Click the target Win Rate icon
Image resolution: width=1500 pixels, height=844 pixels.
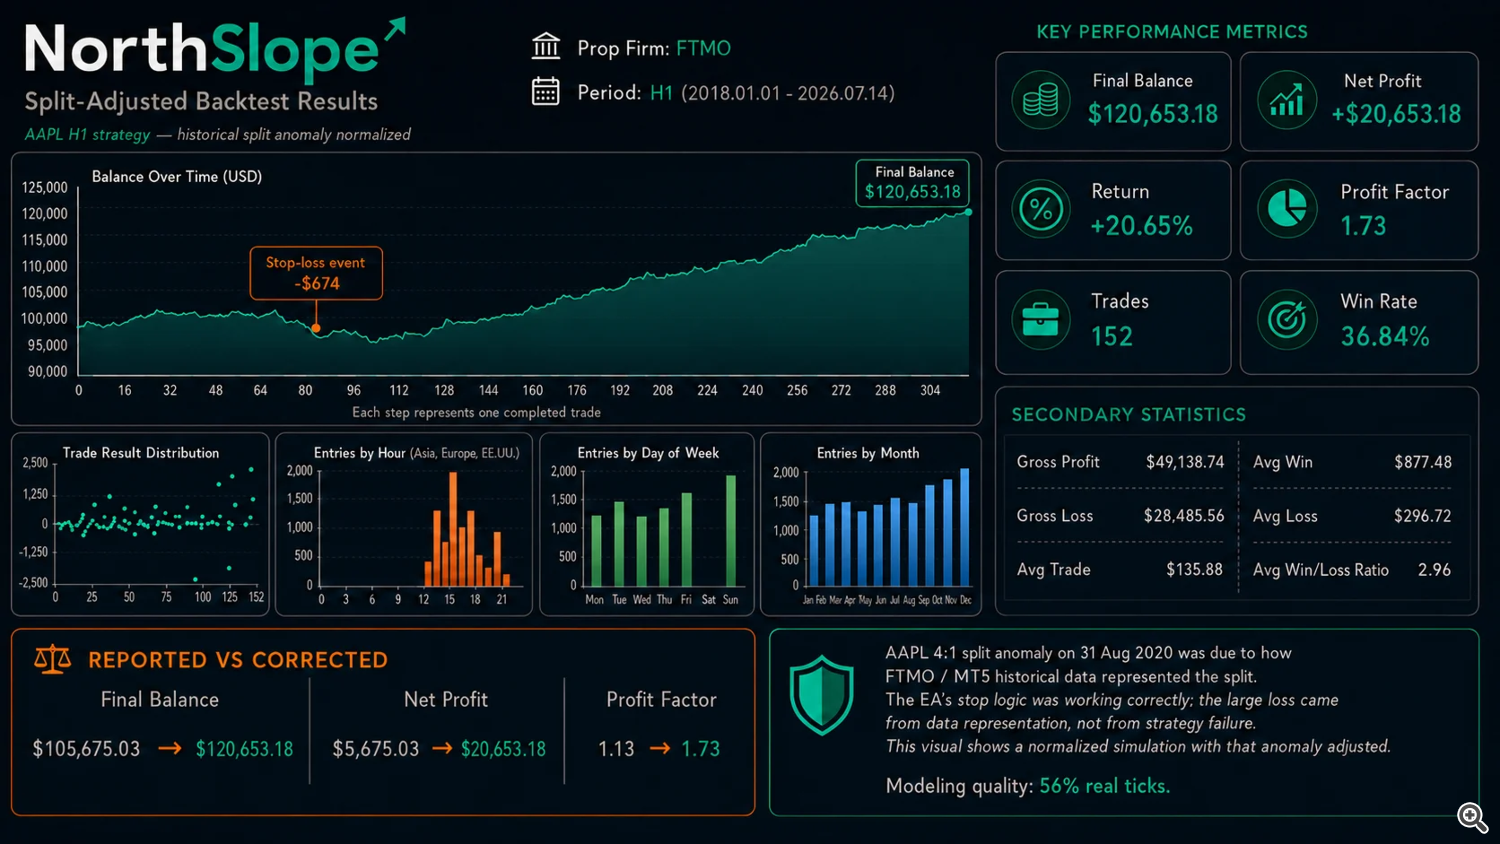(x=1286, y=319)
